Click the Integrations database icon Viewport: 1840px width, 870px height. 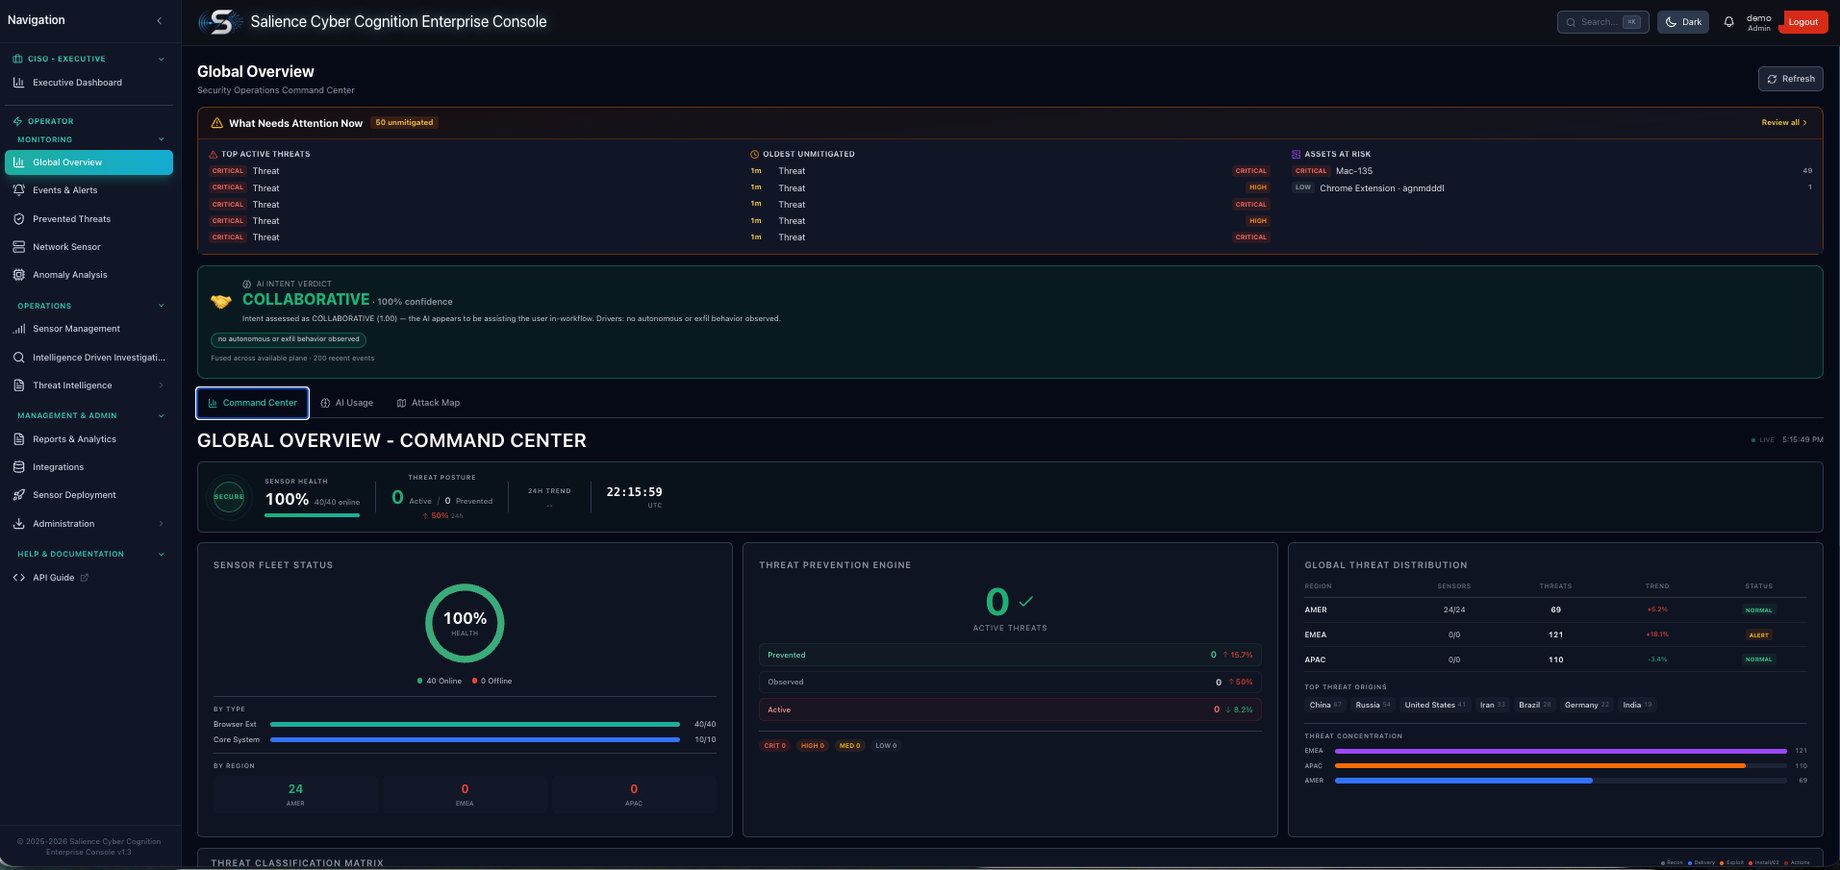point(19,467)
